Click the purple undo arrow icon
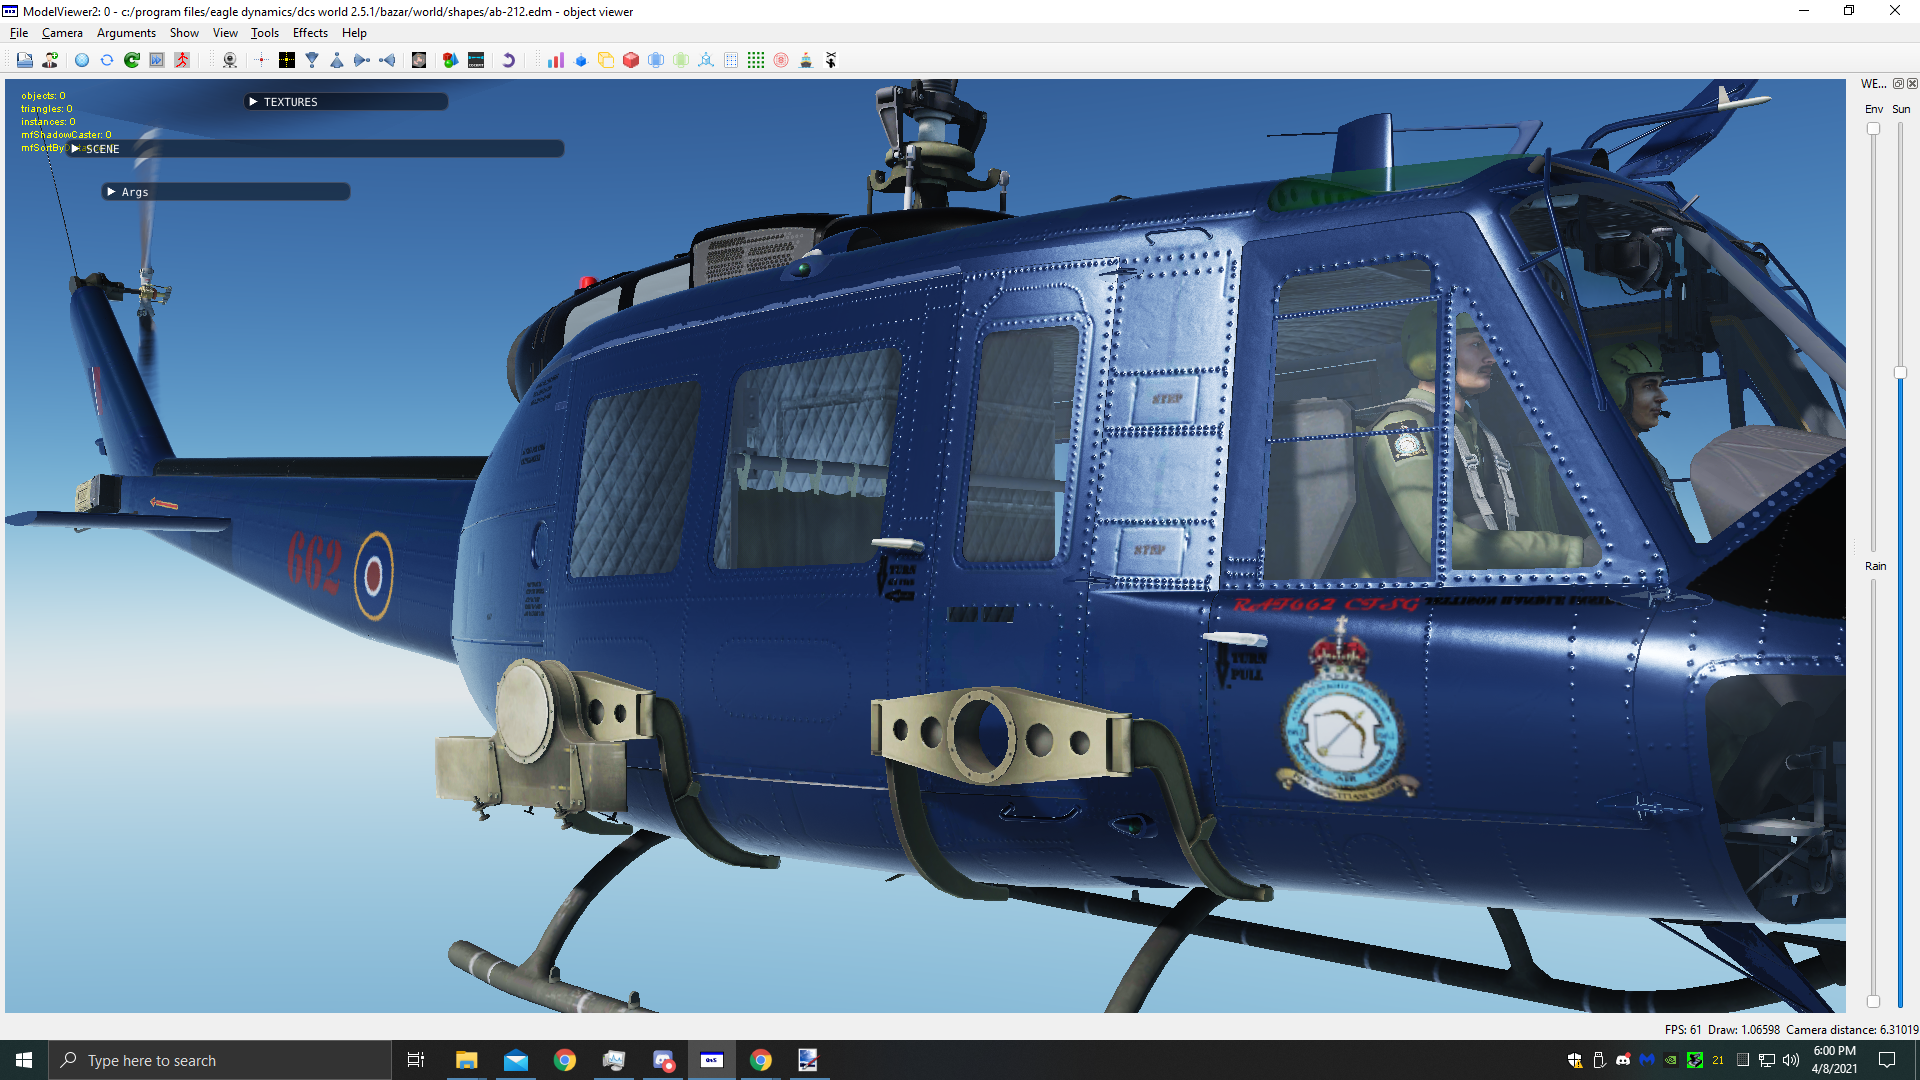The height and width of the screenshot is (1080, 1920). click(508, 60)
